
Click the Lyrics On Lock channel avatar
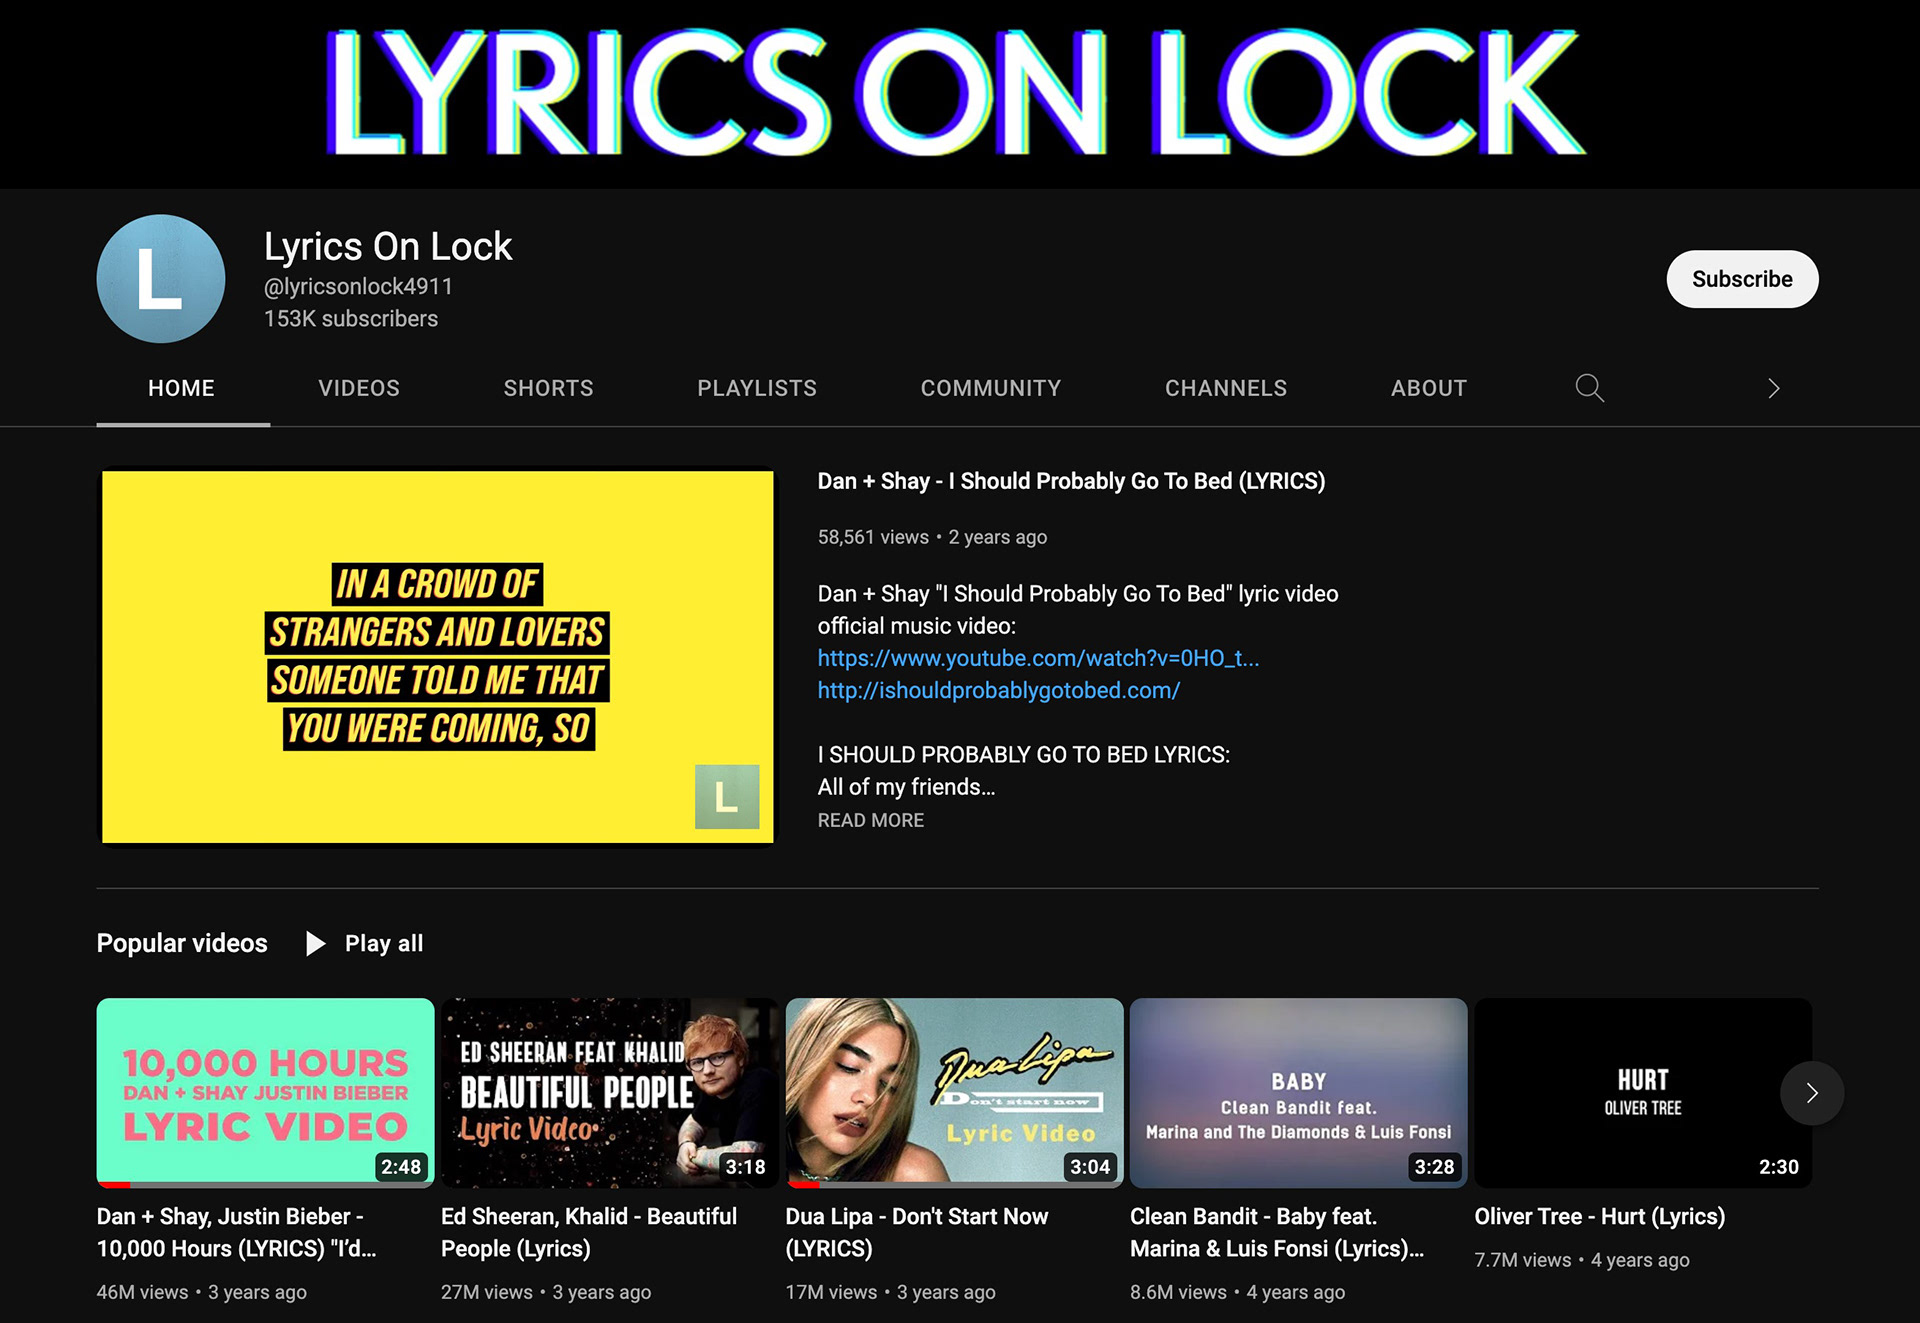pyautogui.click(x=161, y=279)
